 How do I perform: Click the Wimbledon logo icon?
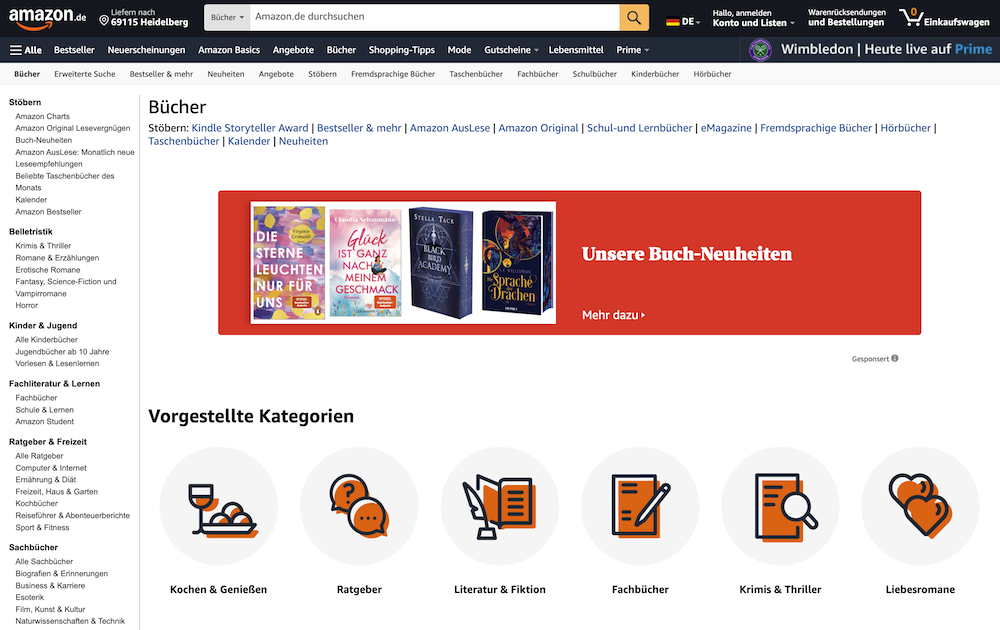760,50
